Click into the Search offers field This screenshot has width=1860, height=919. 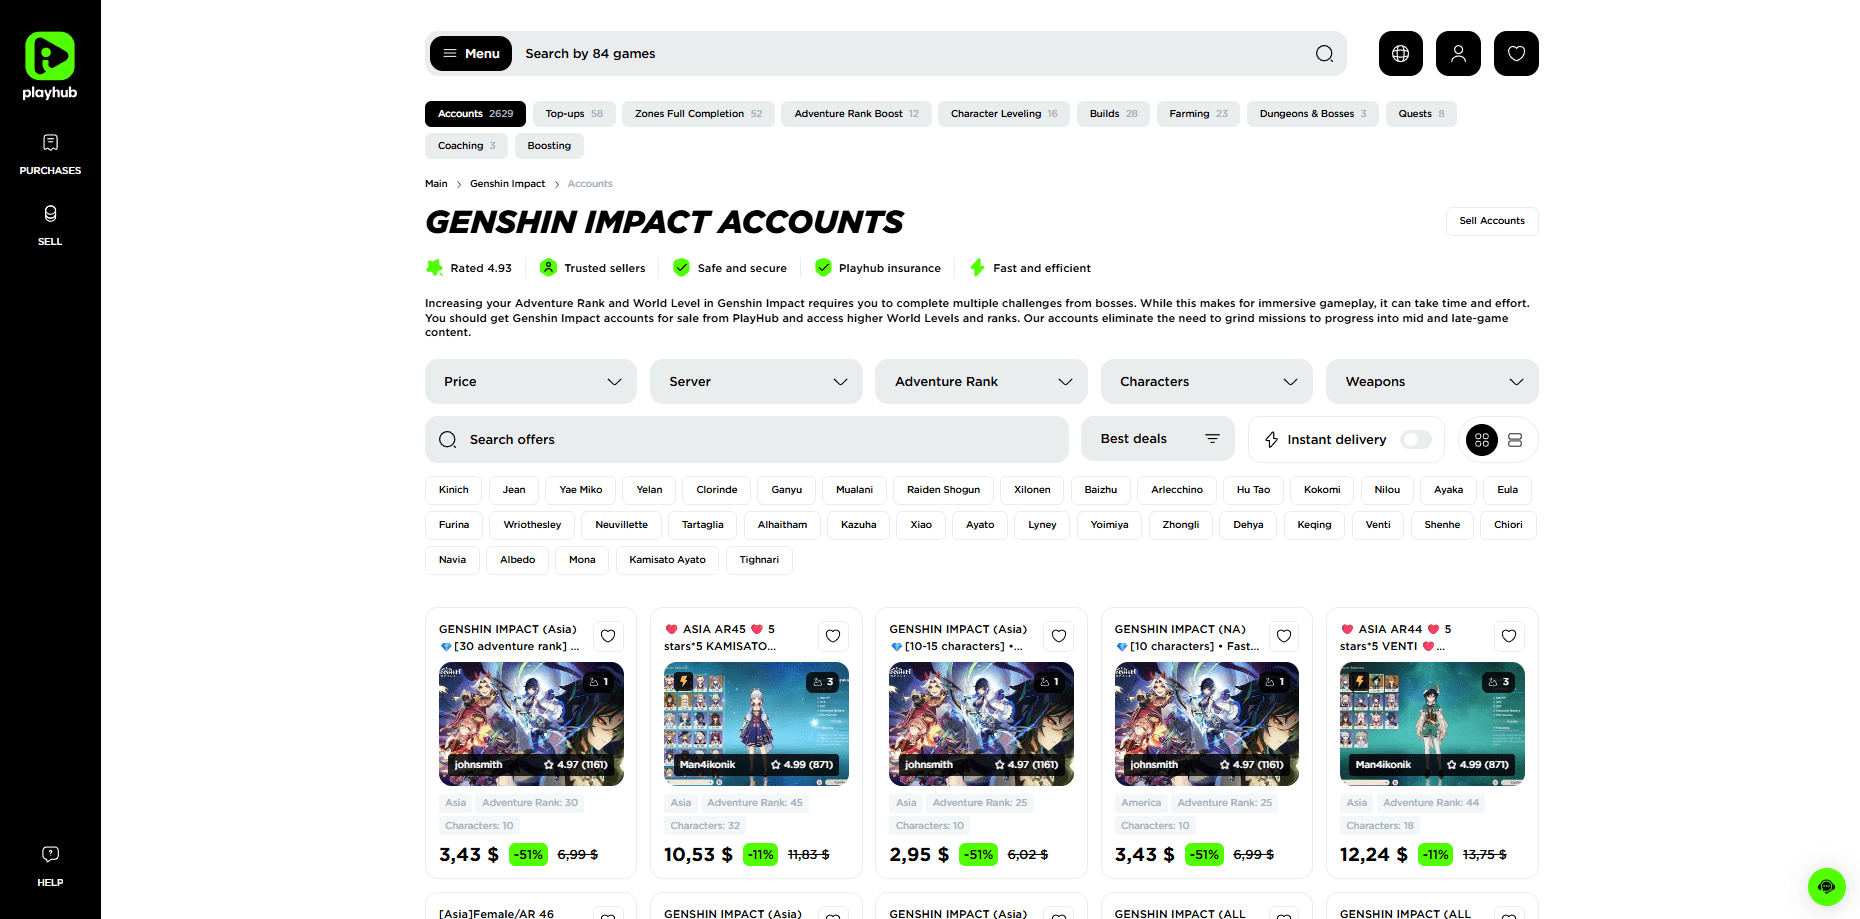click(x=746, y=440)
